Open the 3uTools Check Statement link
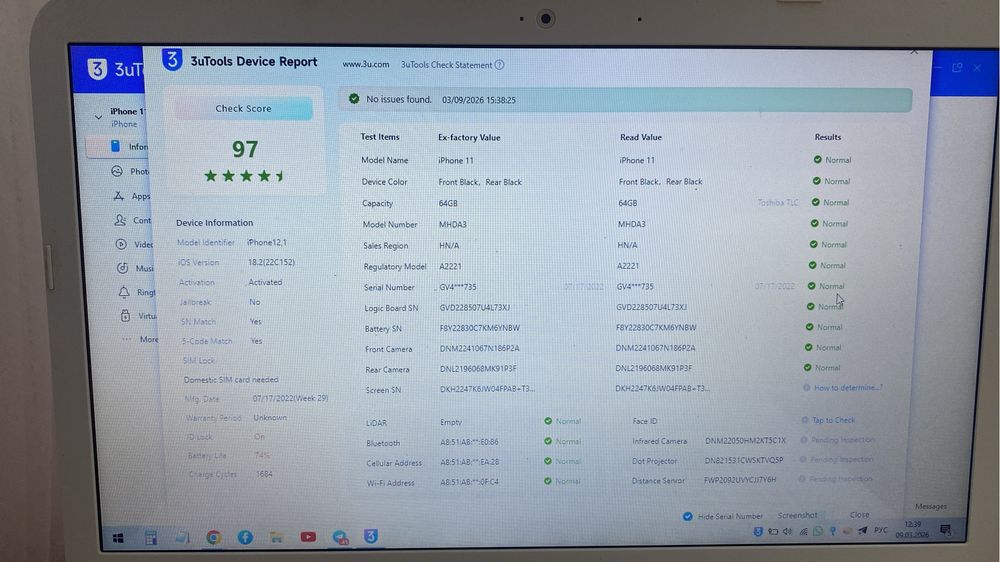Image resolution: width=1000 pixels, height=562 pixels. pos(446,65)
